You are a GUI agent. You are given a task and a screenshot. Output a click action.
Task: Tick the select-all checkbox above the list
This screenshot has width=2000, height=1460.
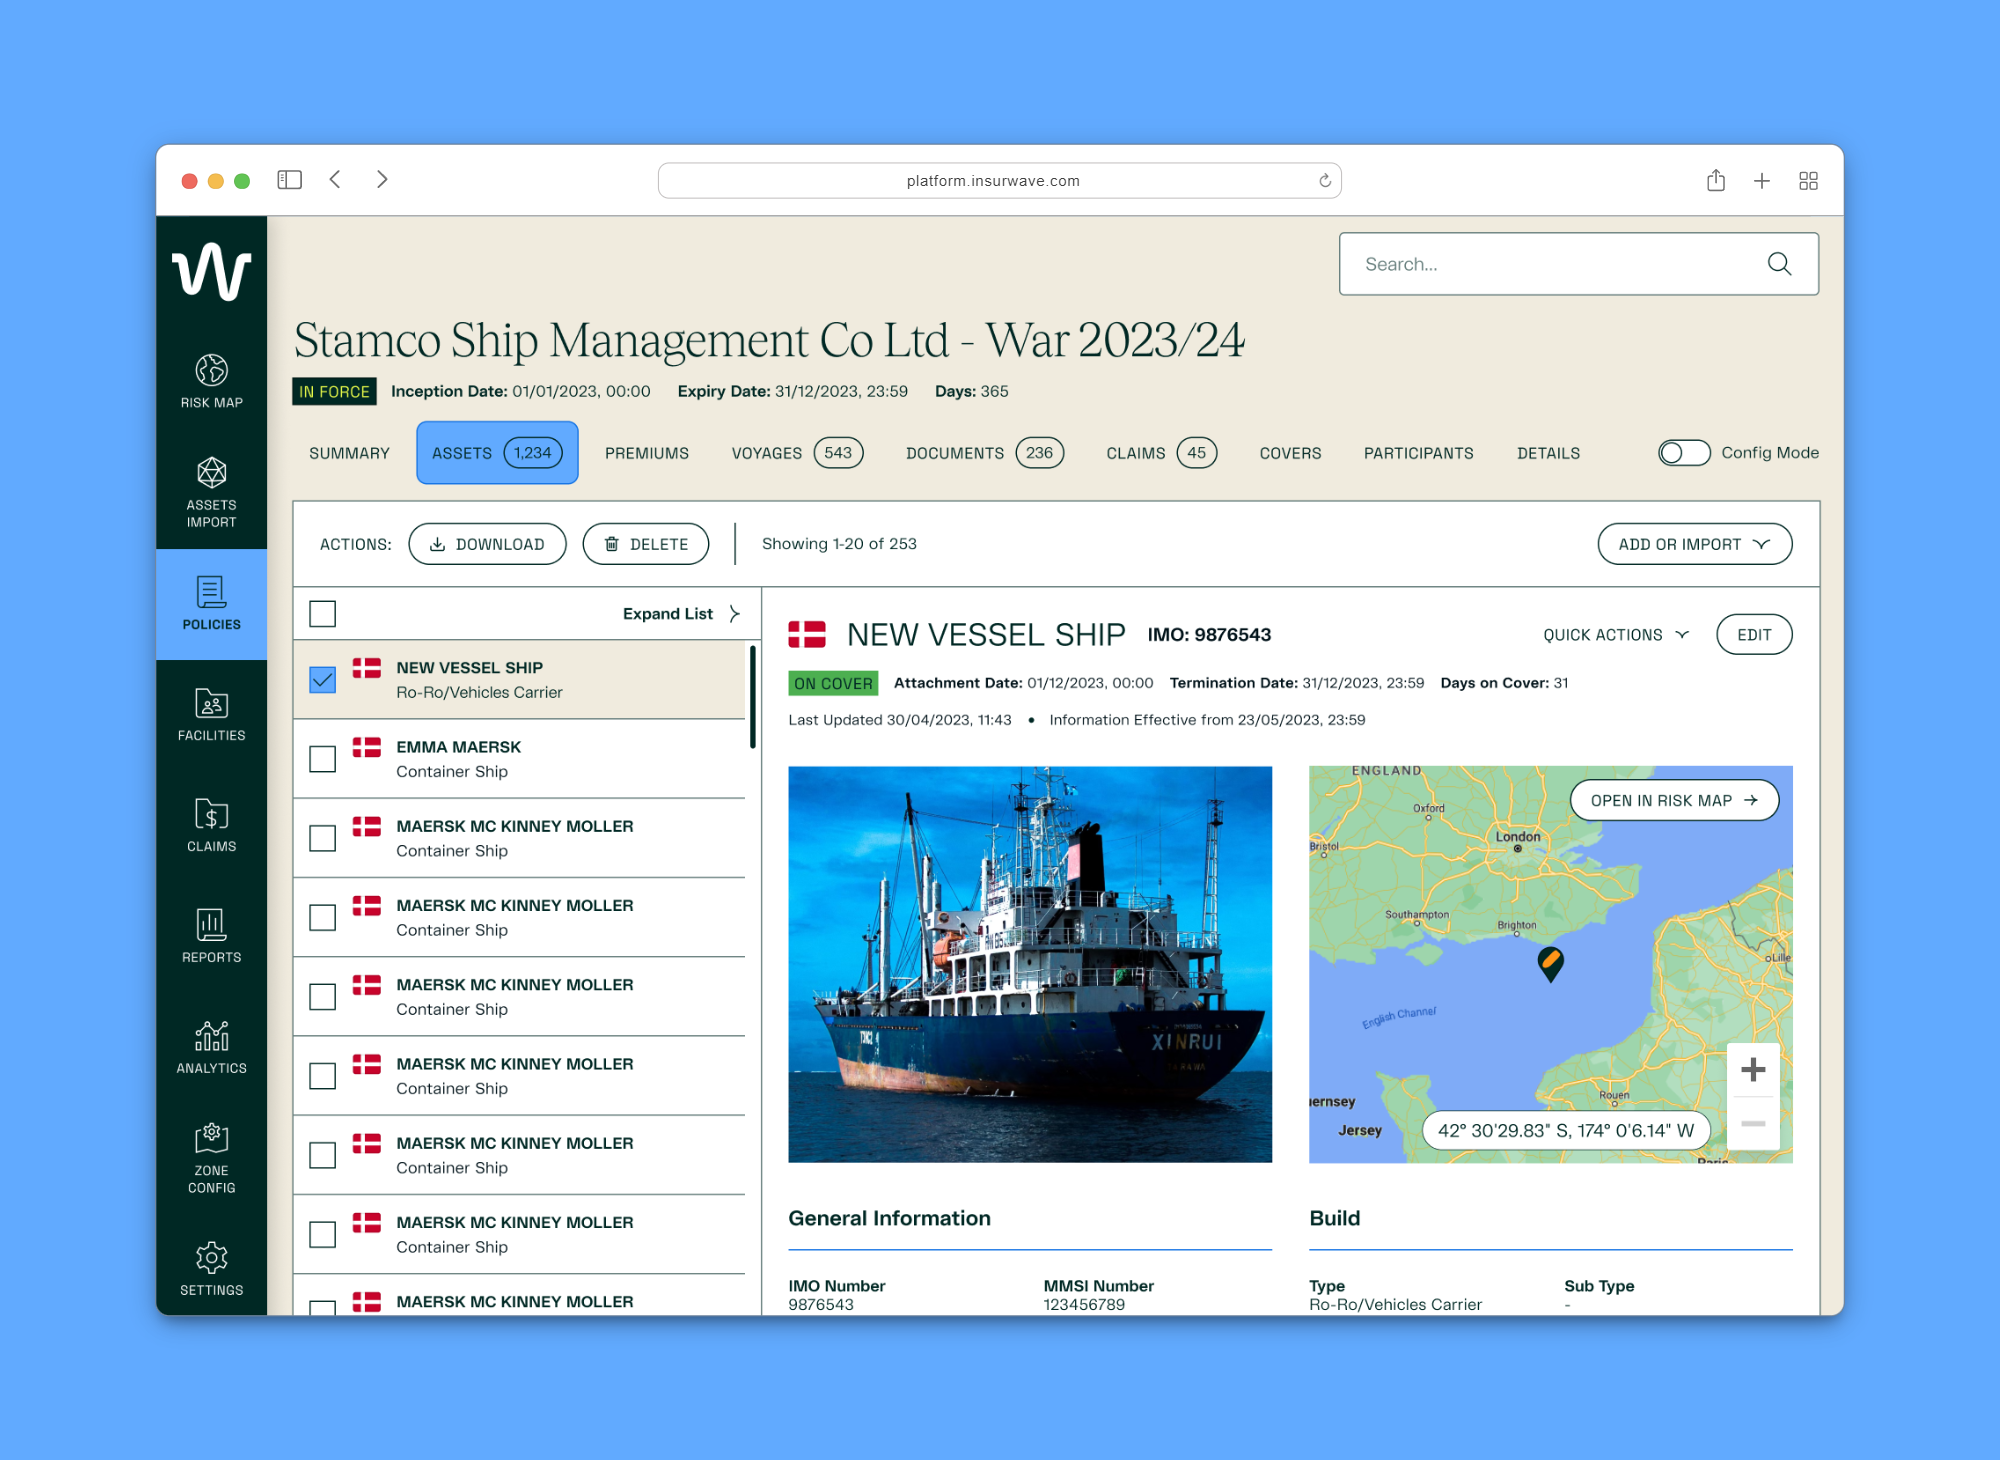click(322, 614)
